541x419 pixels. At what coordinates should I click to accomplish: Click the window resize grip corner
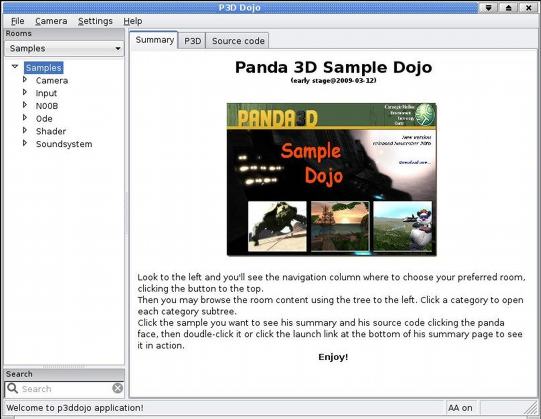click(531, 408)
